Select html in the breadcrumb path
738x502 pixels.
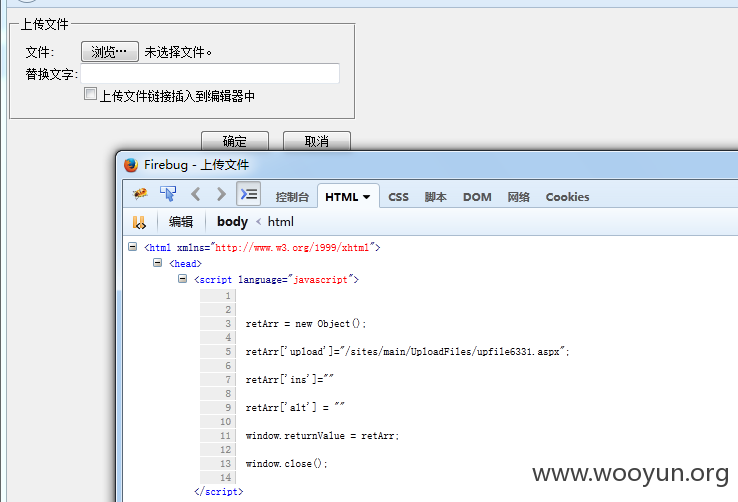(x=281, y=222)
